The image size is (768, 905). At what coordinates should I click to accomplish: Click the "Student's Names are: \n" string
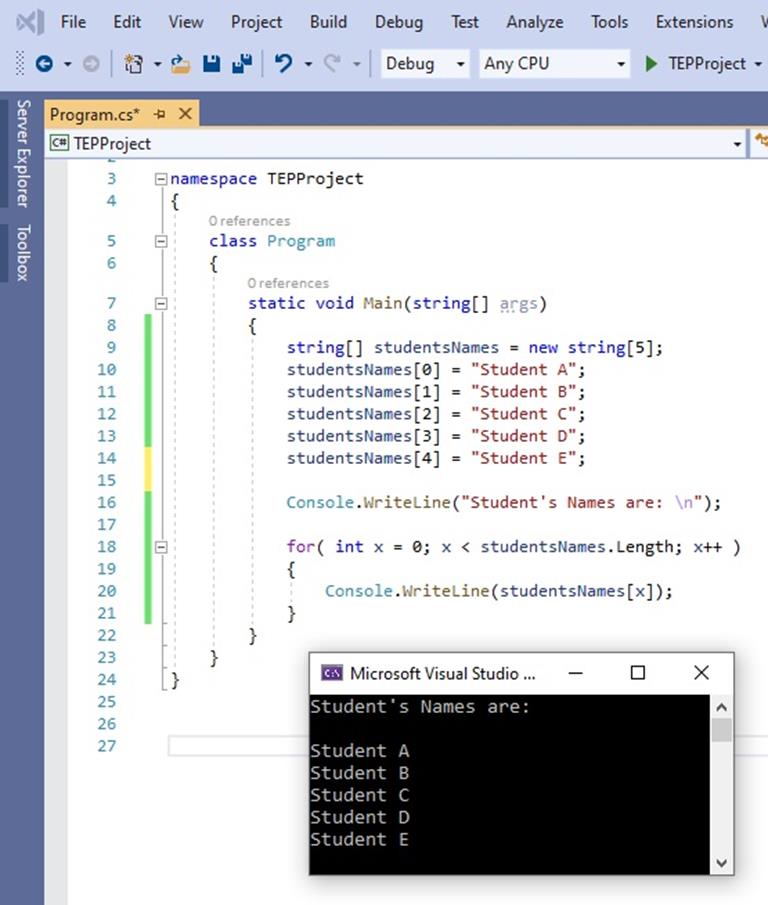[x=582, y=503]
